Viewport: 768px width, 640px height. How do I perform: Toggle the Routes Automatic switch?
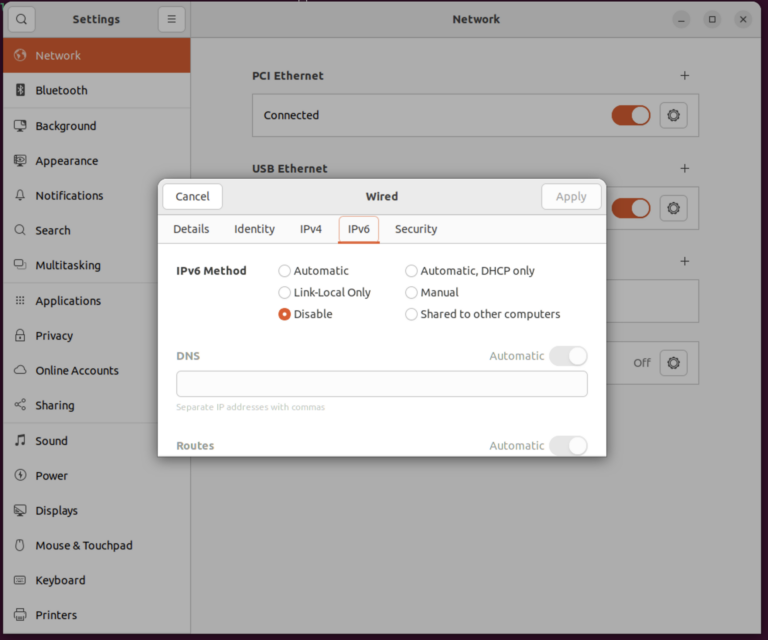568,445
